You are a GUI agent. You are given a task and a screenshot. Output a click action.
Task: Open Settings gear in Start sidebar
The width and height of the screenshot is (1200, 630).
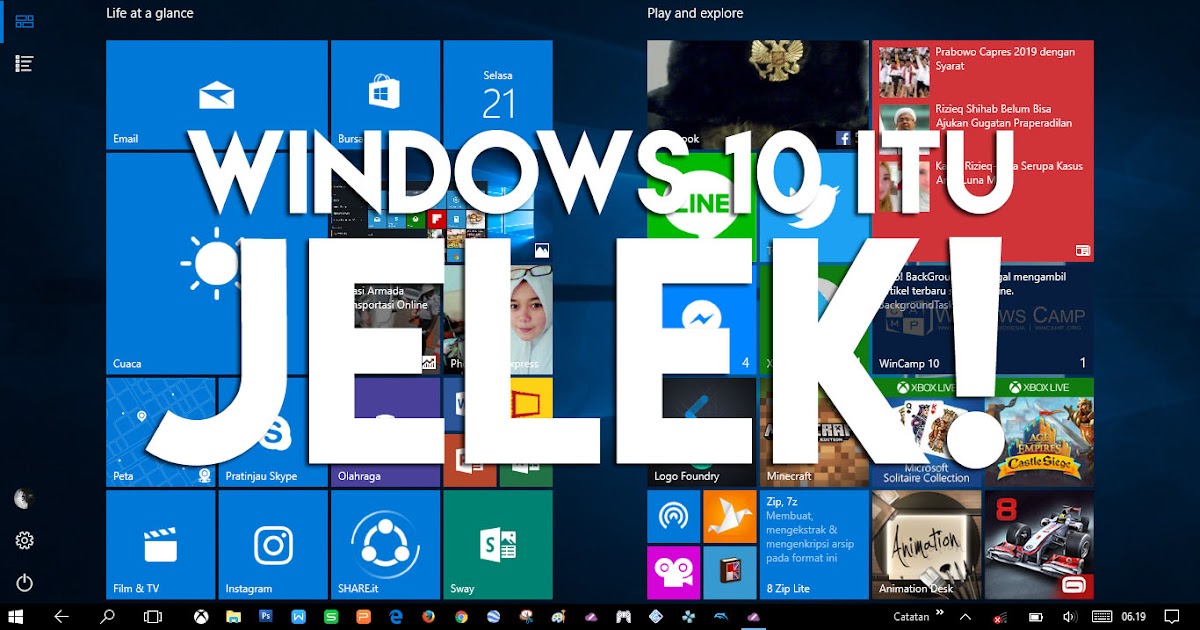tap(25, 541)
